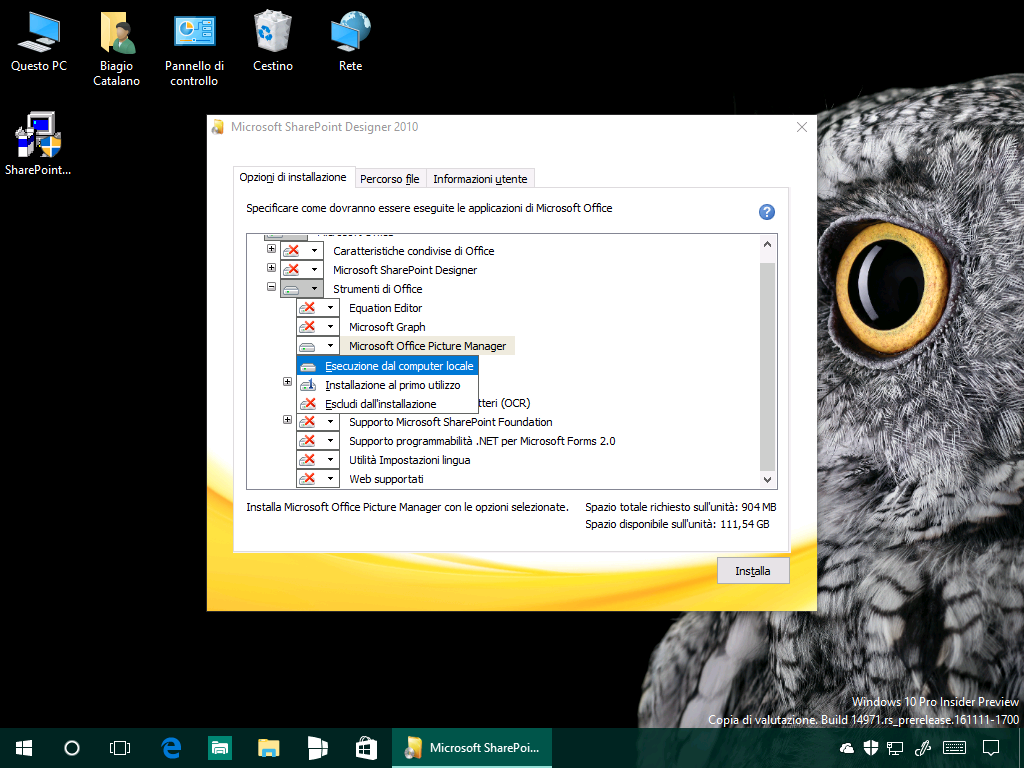Click Windows Defender shield tray icon

[x=871, y=748]
